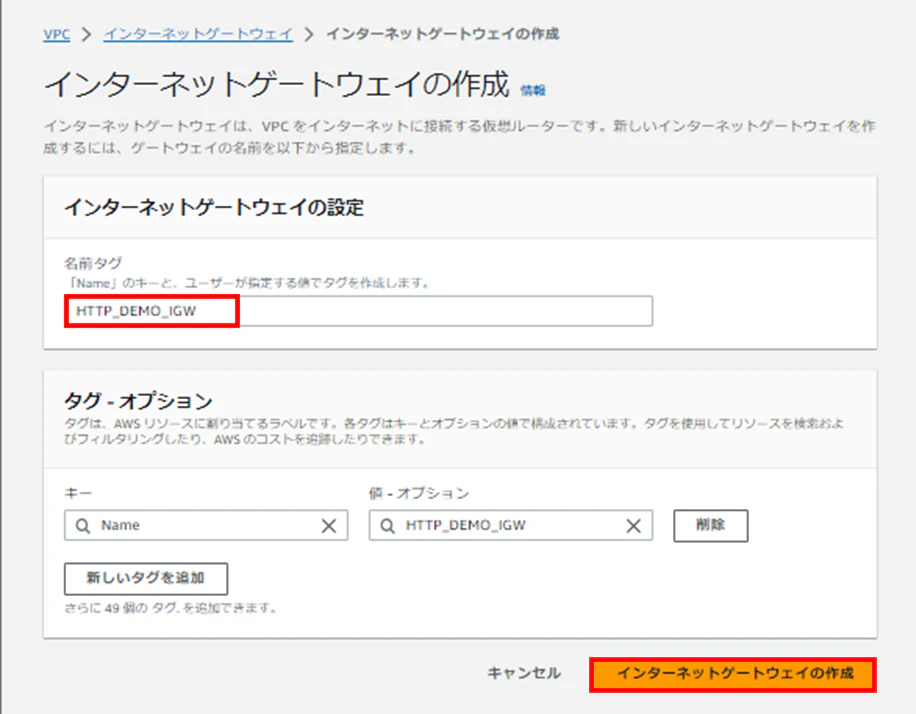Click the インターネットゲートウェイの設定 section heading
This screenshot has width=916, height=714.
(214, 207)
